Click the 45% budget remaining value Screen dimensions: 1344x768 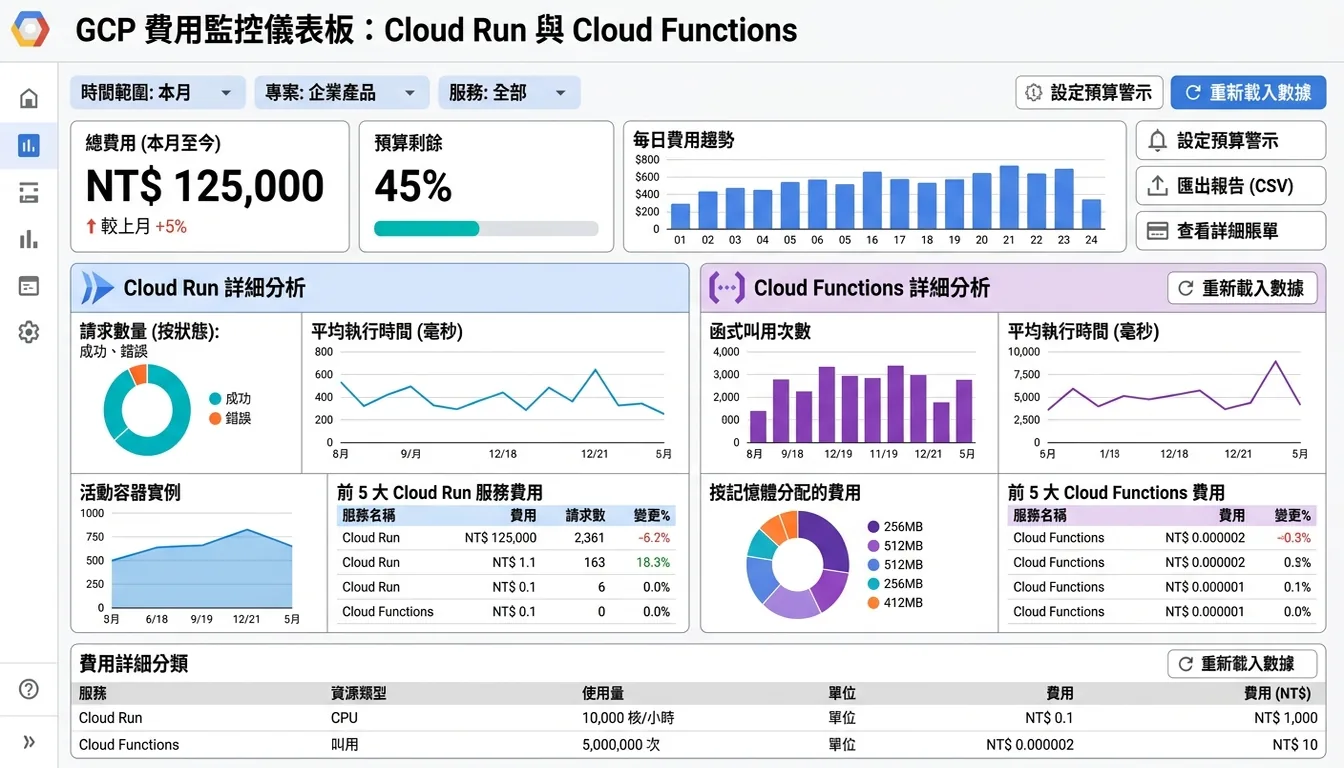click(x=413, y=186)
